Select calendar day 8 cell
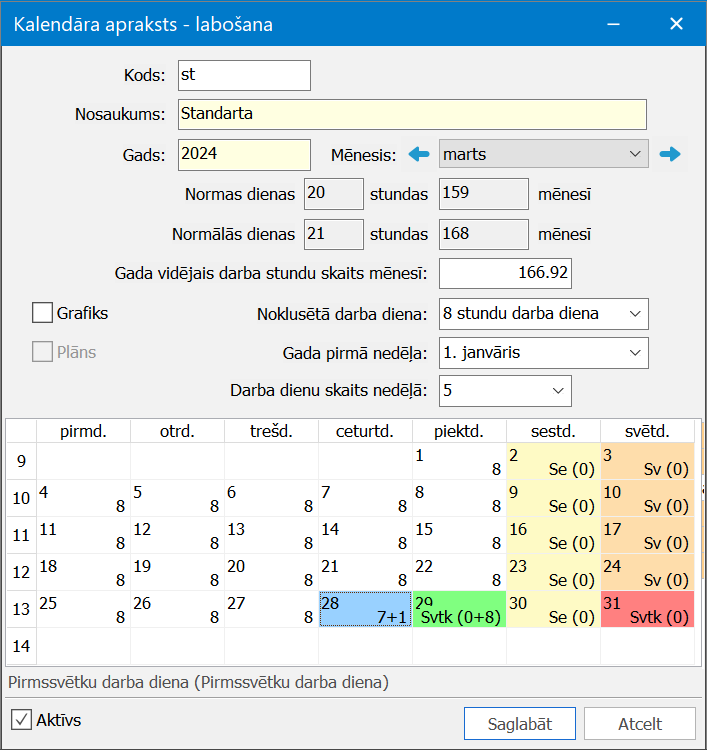The width and height of the screenshot is (707, 750). tap(459, 498)
